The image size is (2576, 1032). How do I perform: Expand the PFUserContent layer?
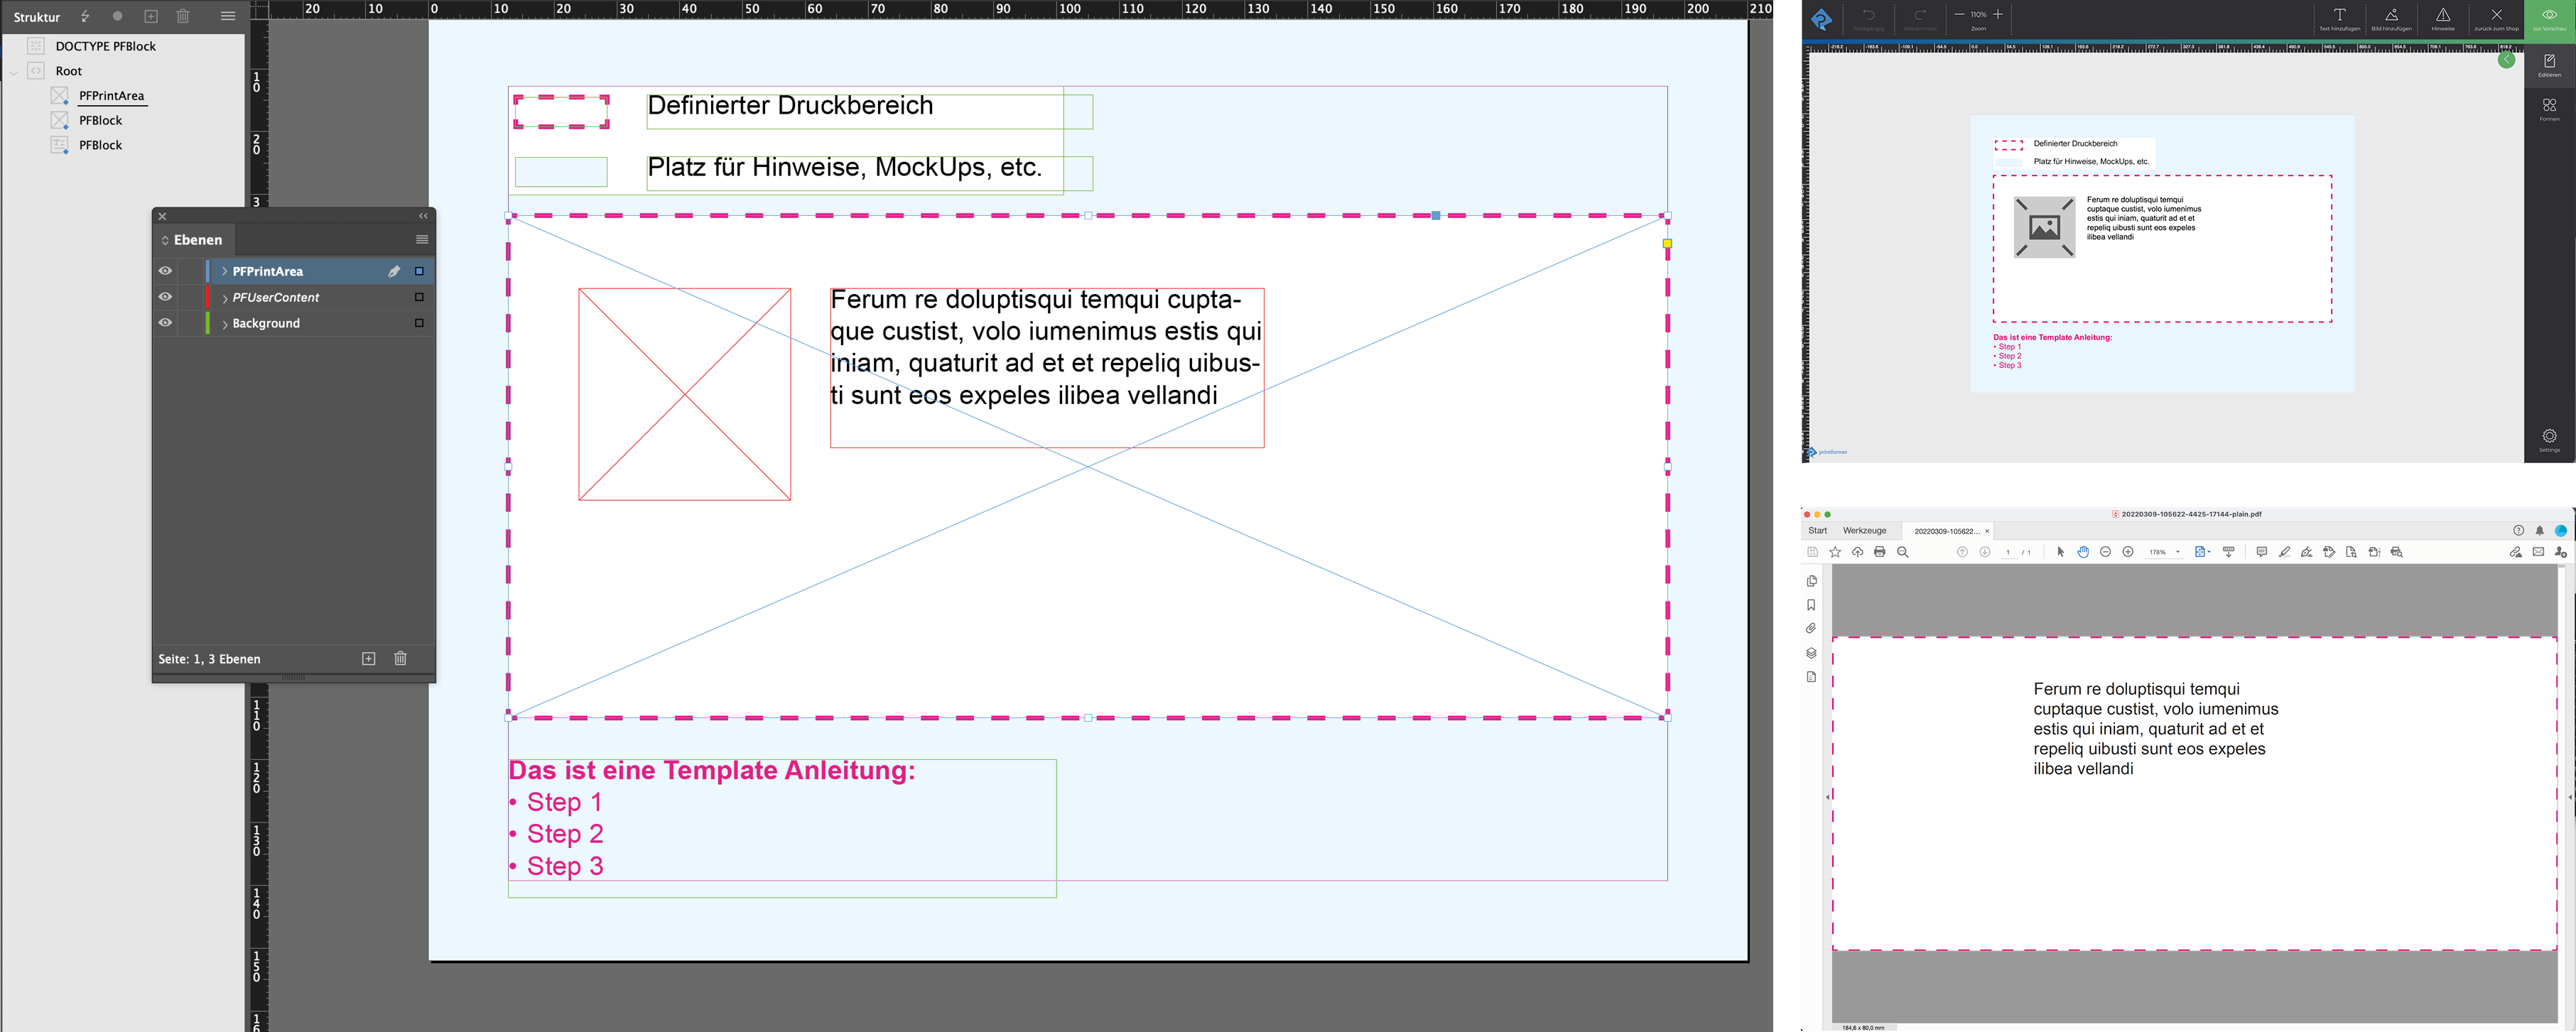tap(224, 298)
